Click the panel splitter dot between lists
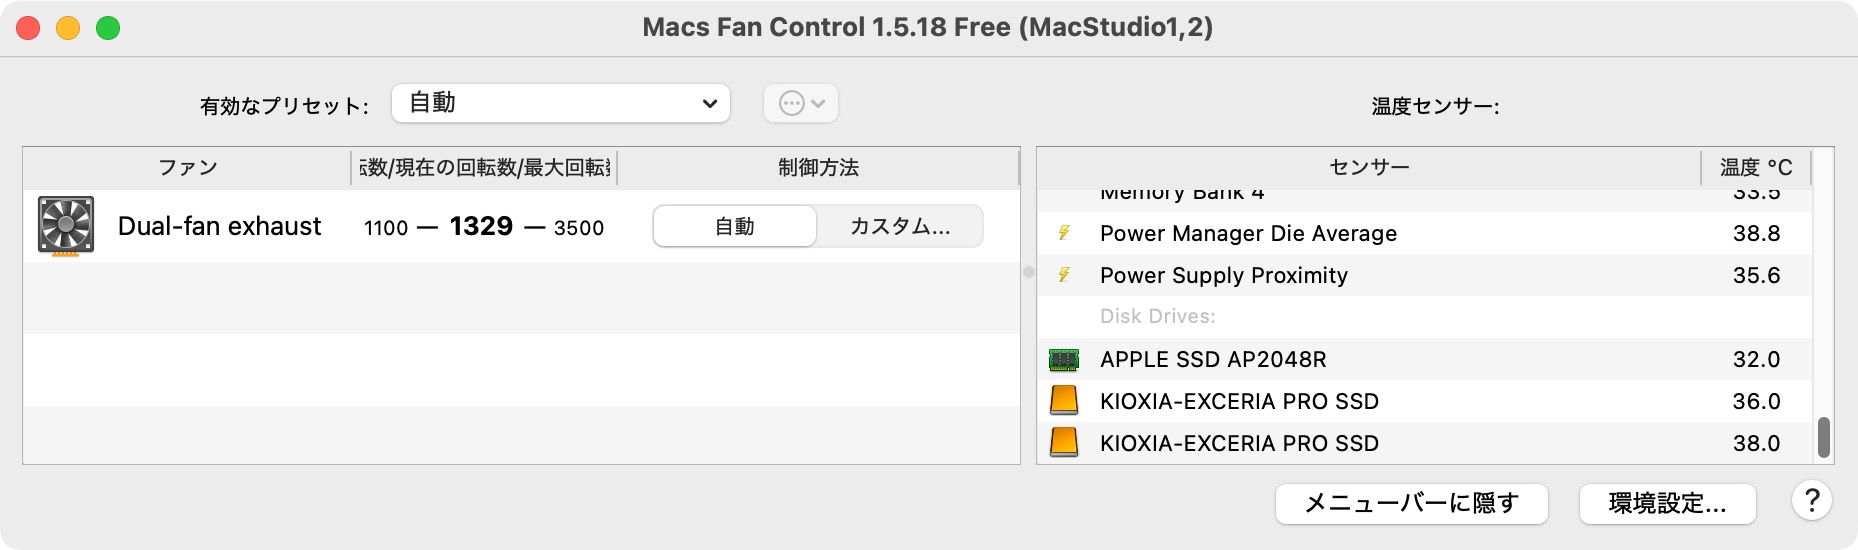This screenshot has height=550, width=1858. 1028,272
